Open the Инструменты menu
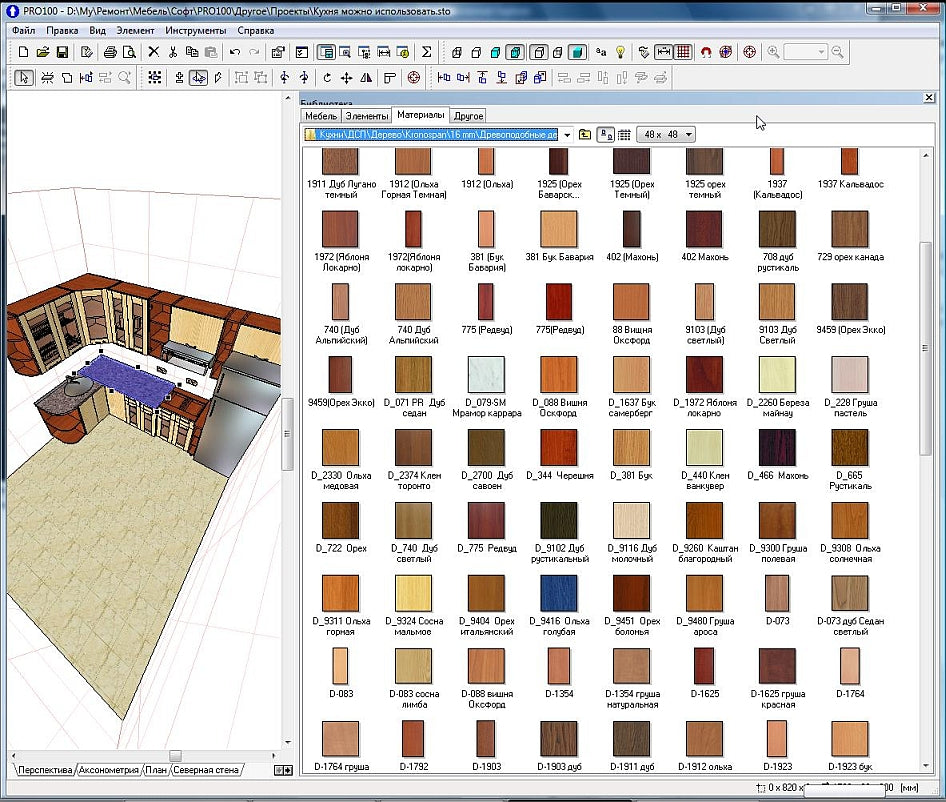The height and width of the screenshot is (802, 946). [x=195, y=30]
